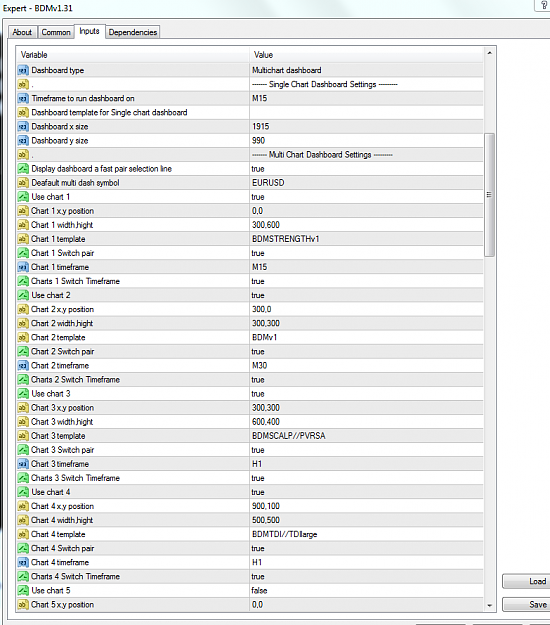Screen dimensions: 550x625
Task: Click the boolean icon beside Display dashboard a fast pair selection line
Action: coord(23,169)
